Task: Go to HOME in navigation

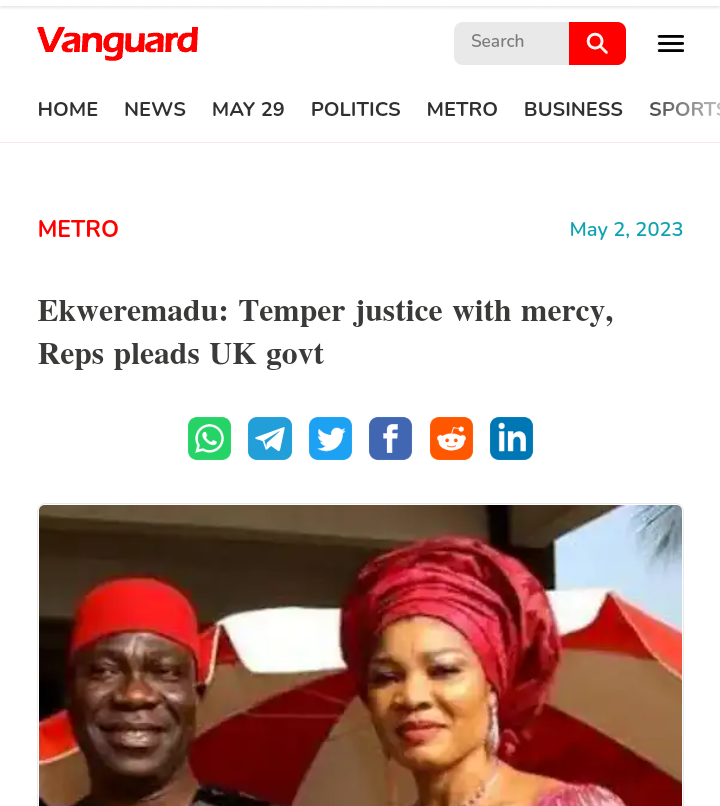Action: pyautogui.click(x=68, y=109)
